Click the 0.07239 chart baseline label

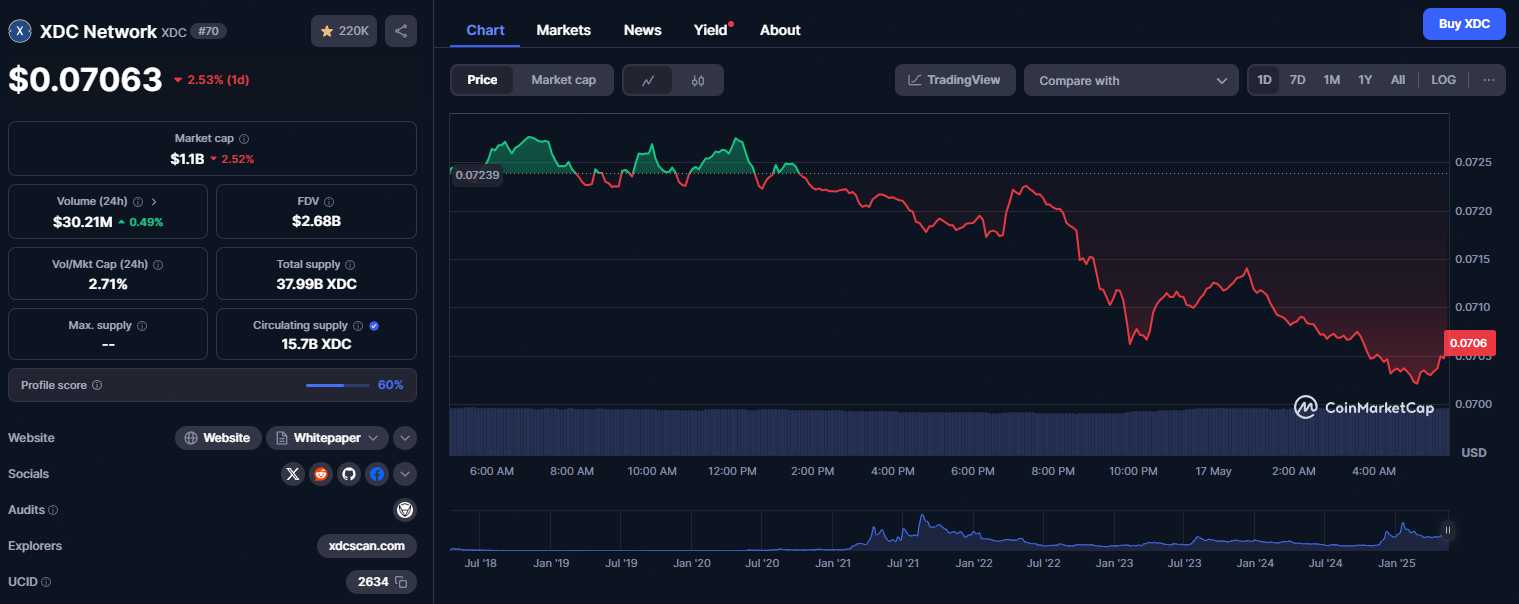476,175
